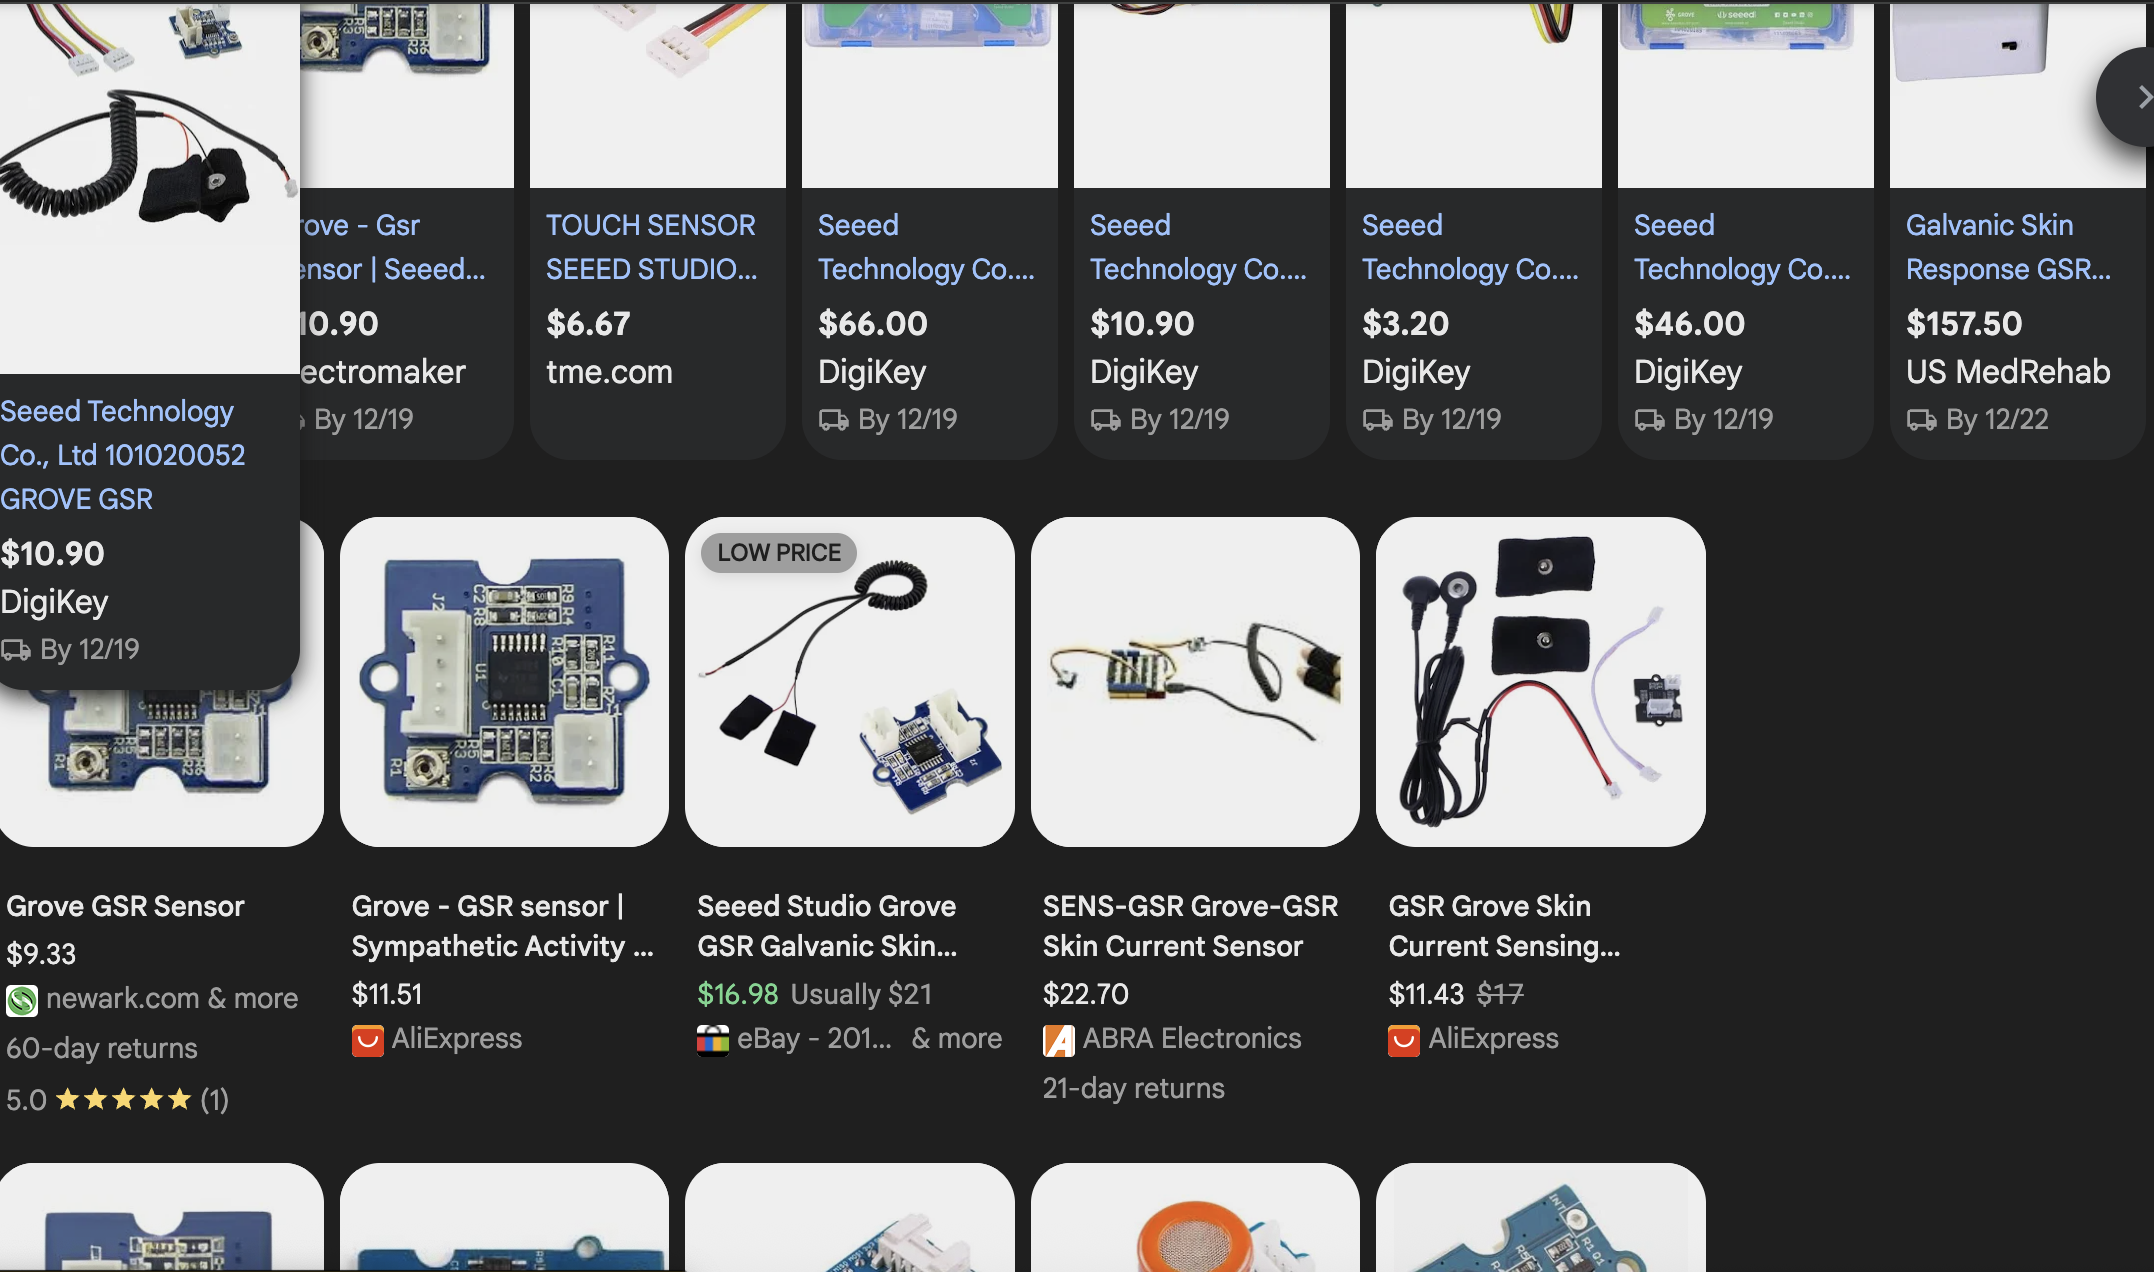2154x1272 pixels.
Task: Open the GSR Grove Skin Current Sensing thumbnail
Action: coord(1541,682)
